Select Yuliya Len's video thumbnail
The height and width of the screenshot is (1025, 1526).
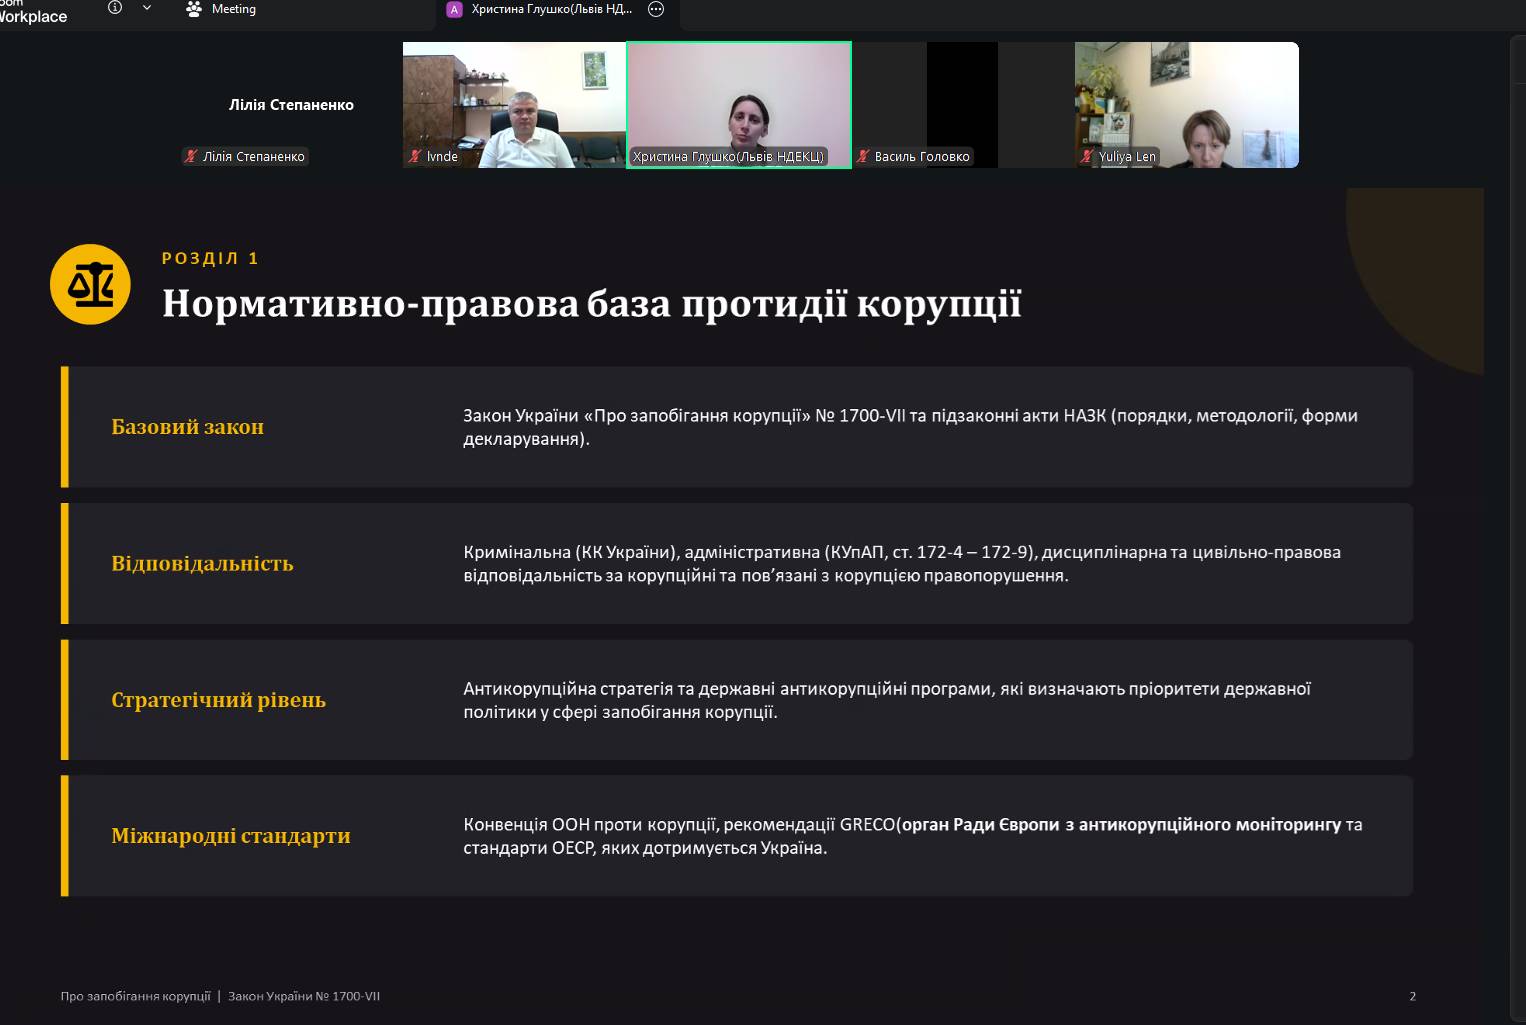coord(1187,105)
